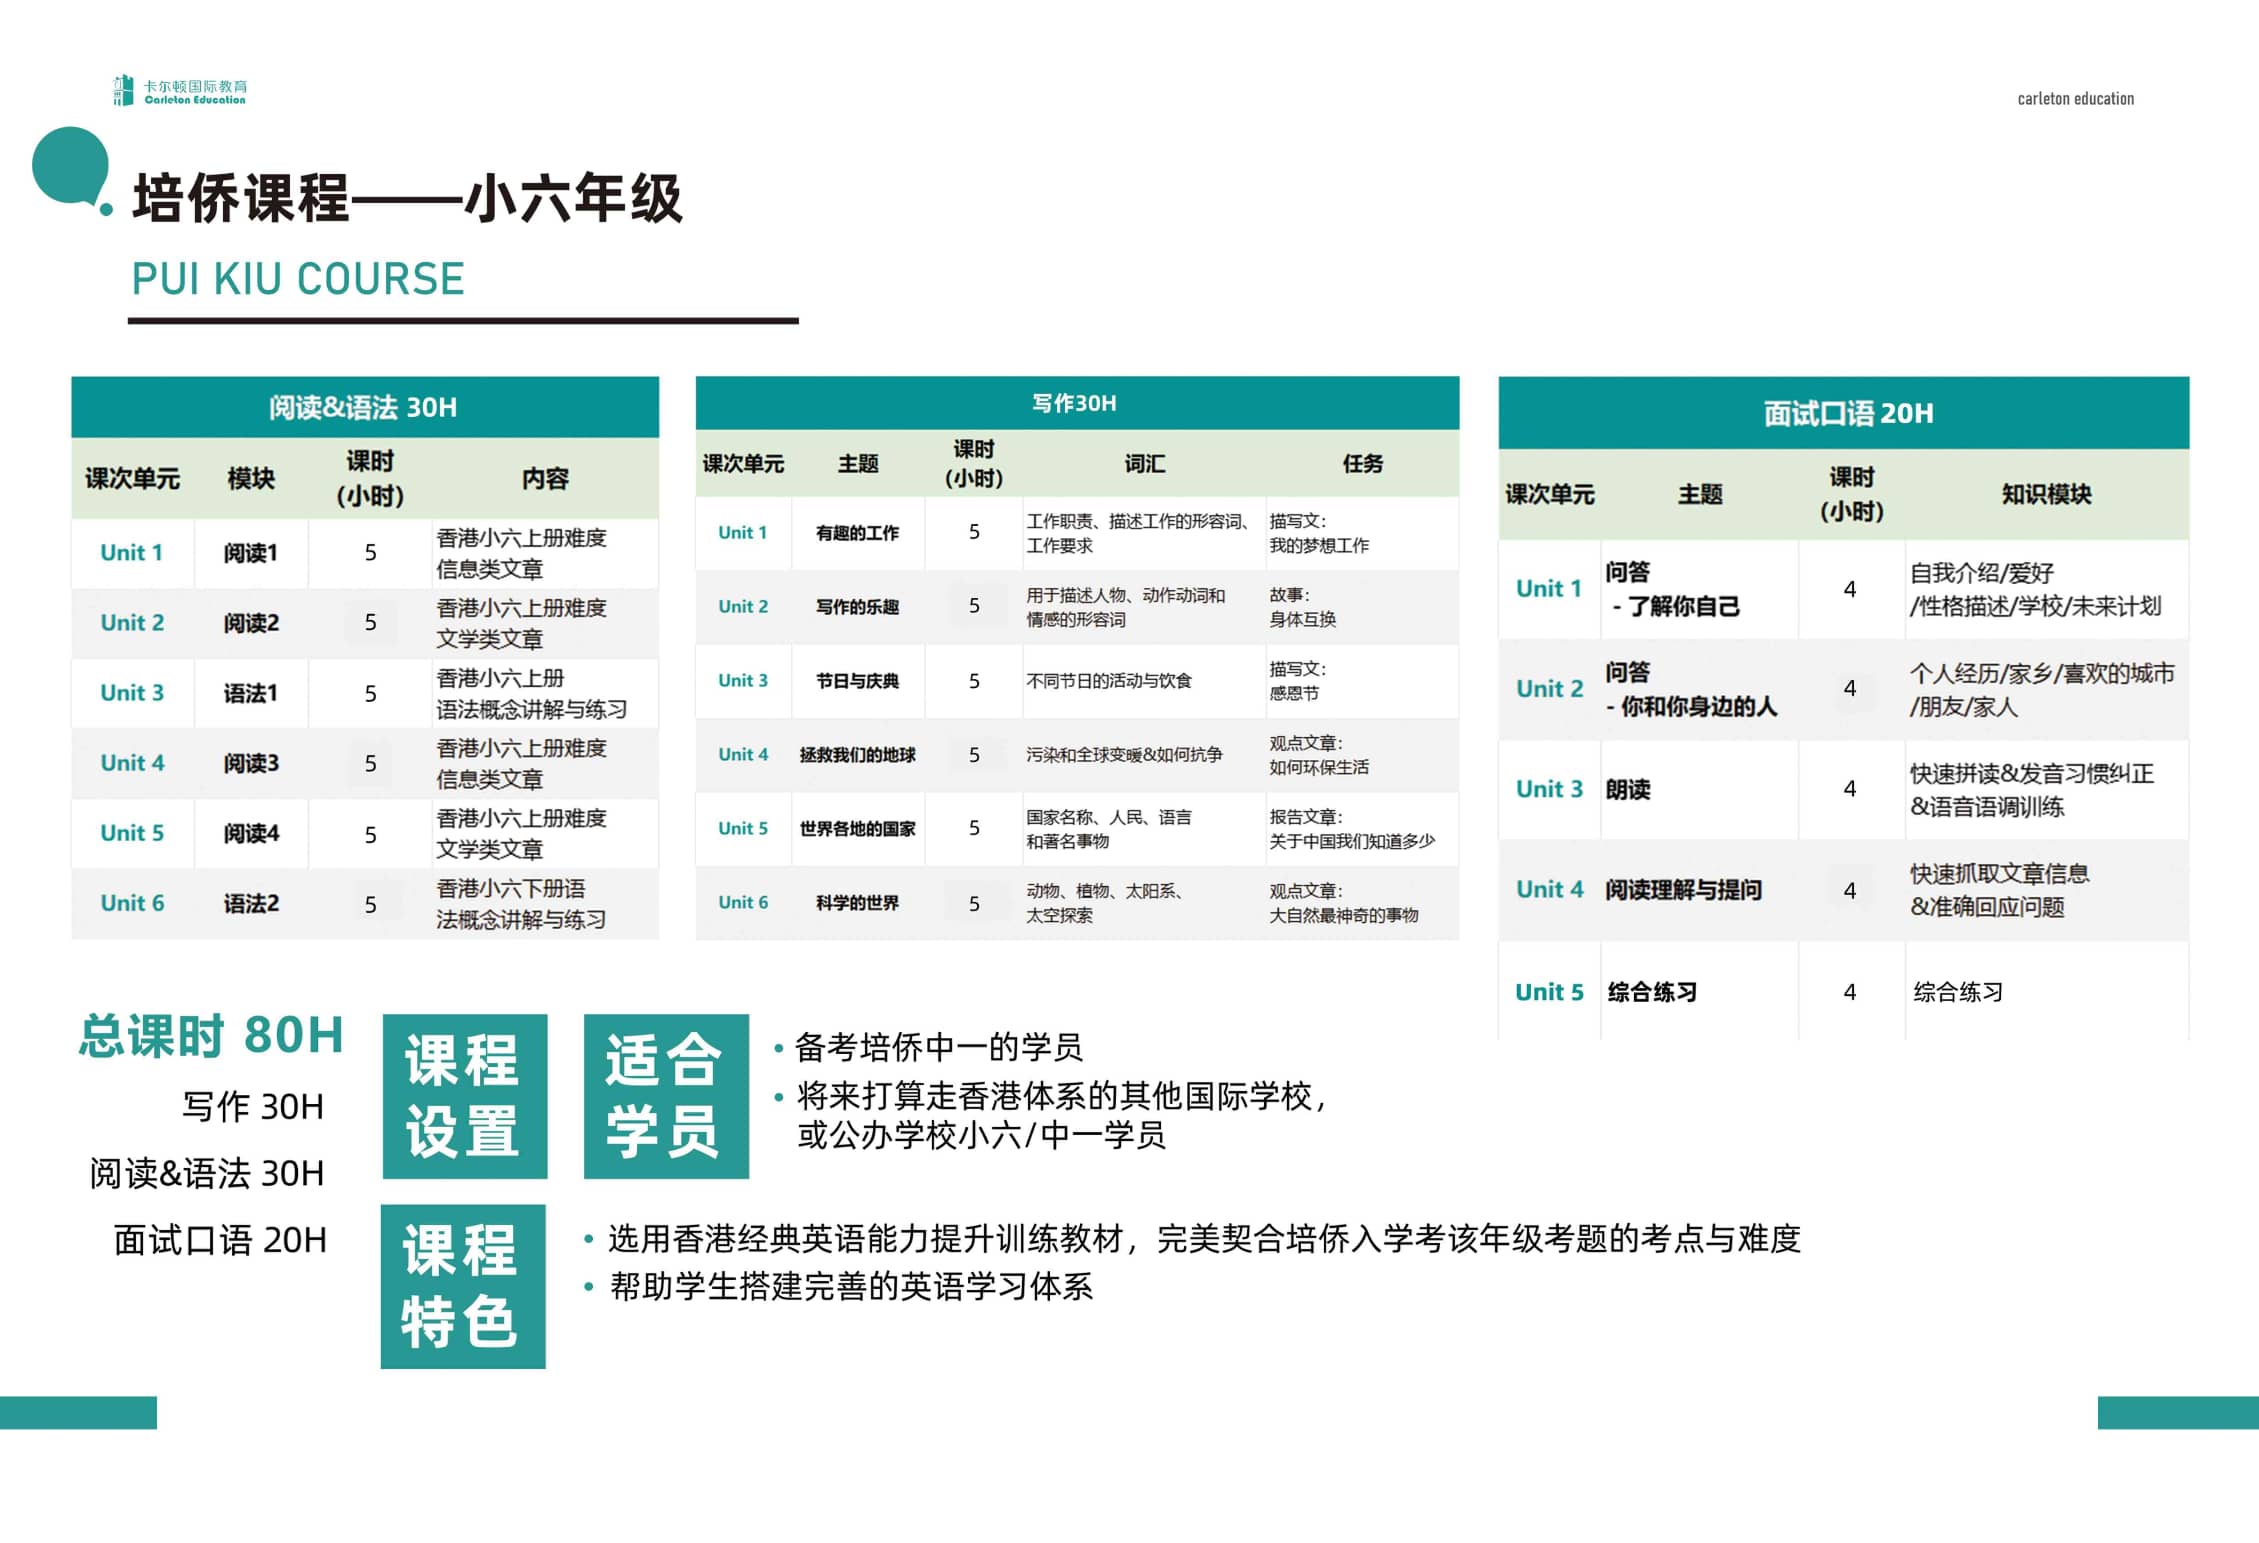Click the 世界各地的国家 writing topic
Viewport: 2259px width, 1543px height.
(857, 829)
